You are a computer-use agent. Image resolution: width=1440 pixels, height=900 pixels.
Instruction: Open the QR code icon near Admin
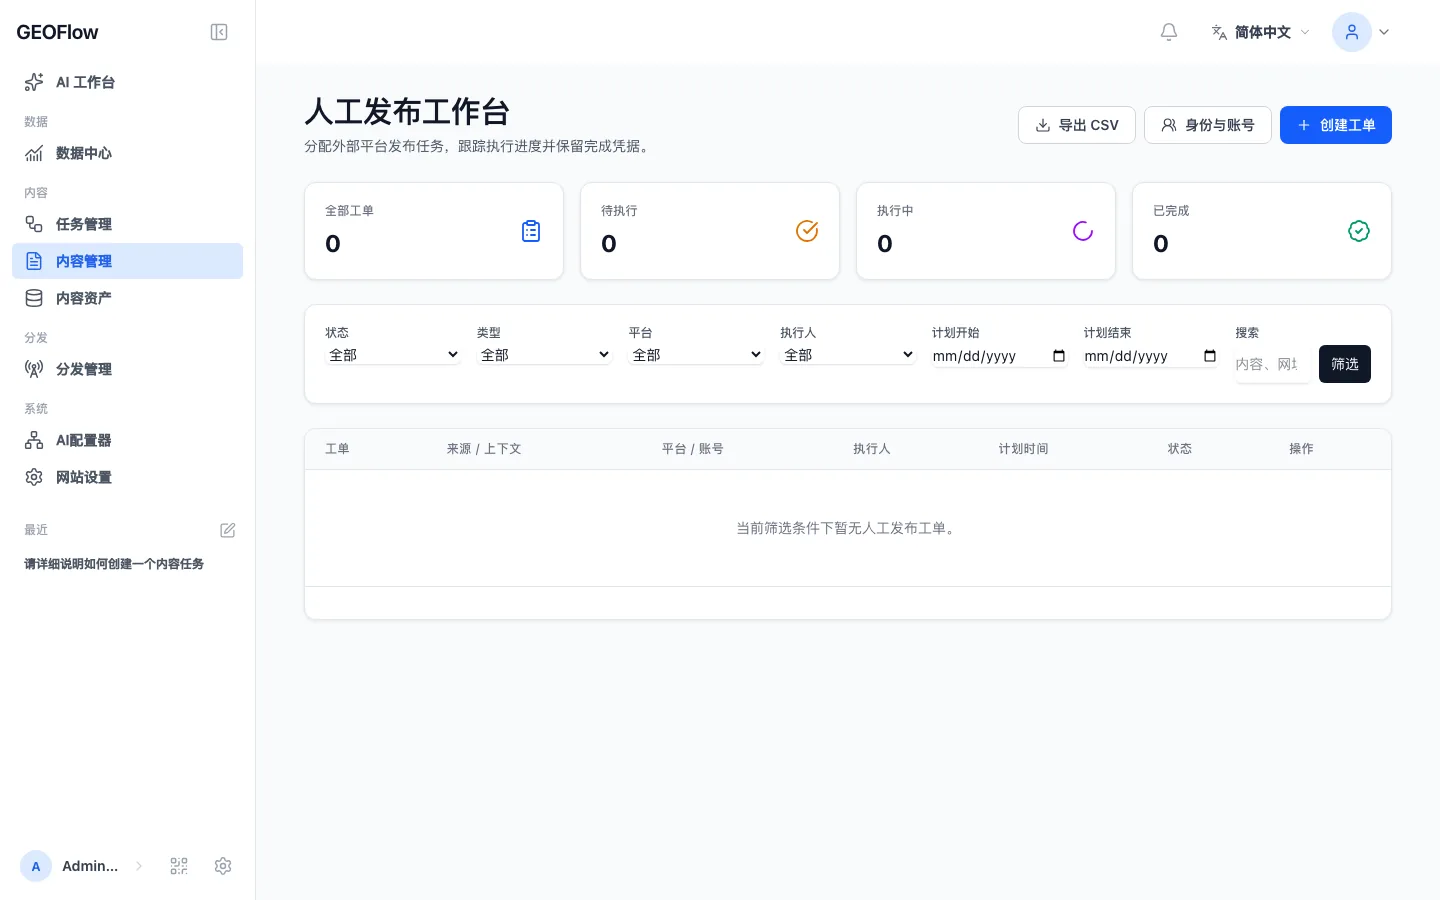click(179, 866)
